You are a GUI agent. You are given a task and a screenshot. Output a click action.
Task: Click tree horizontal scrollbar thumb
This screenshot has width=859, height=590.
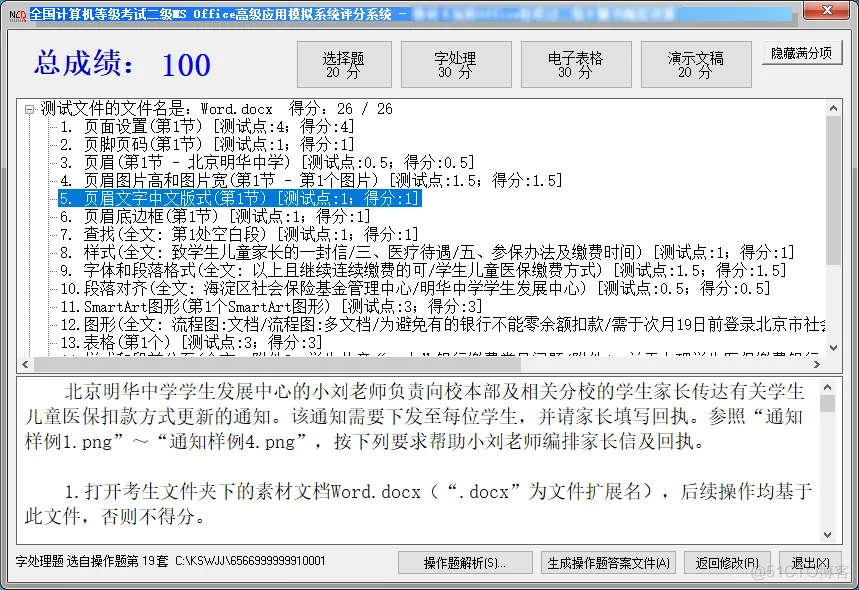277,364
